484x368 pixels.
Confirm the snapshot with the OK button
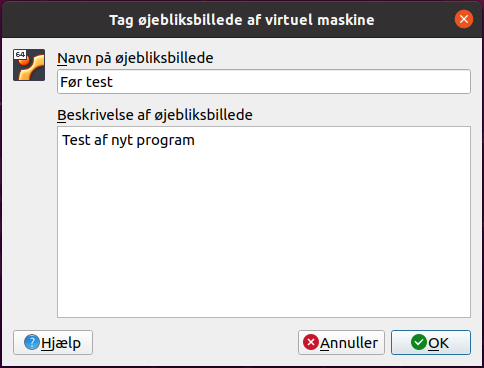[431, 342]
